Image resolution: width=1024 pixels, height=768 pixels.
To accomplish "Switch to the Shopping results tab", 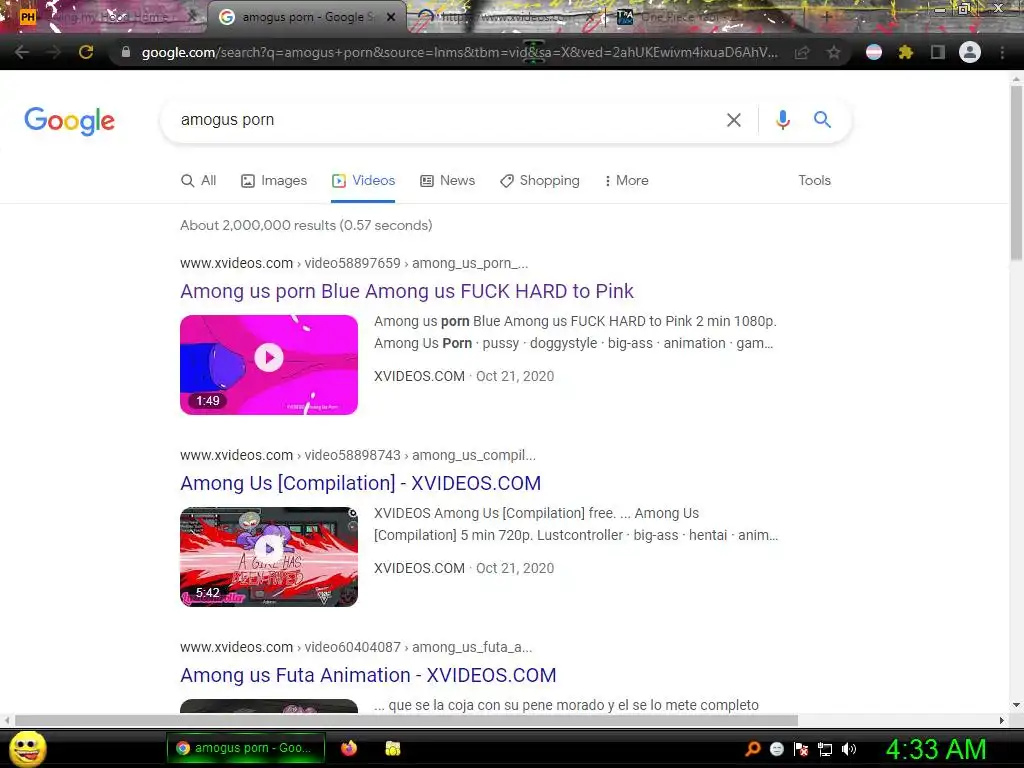I will (x=539, y=181).
